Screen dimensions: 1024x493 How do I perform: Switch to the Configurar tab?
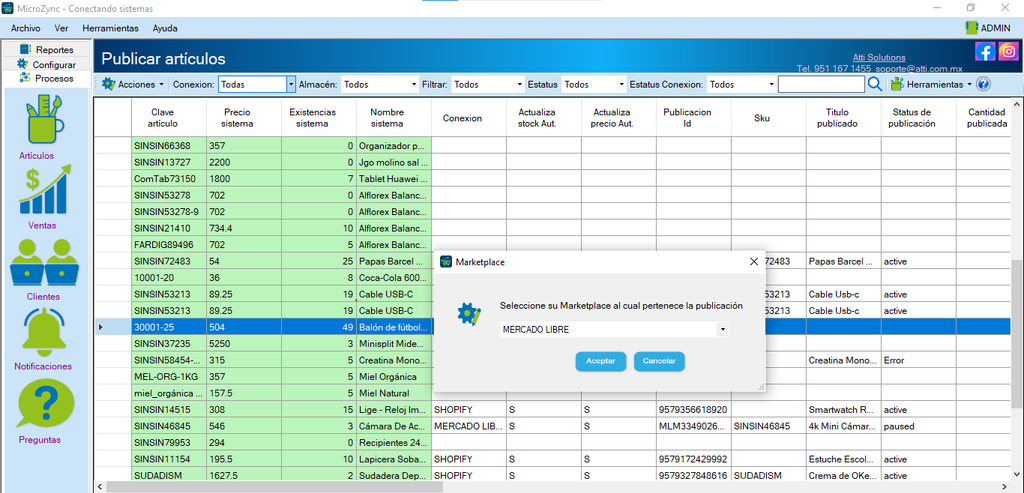(47, 64)
